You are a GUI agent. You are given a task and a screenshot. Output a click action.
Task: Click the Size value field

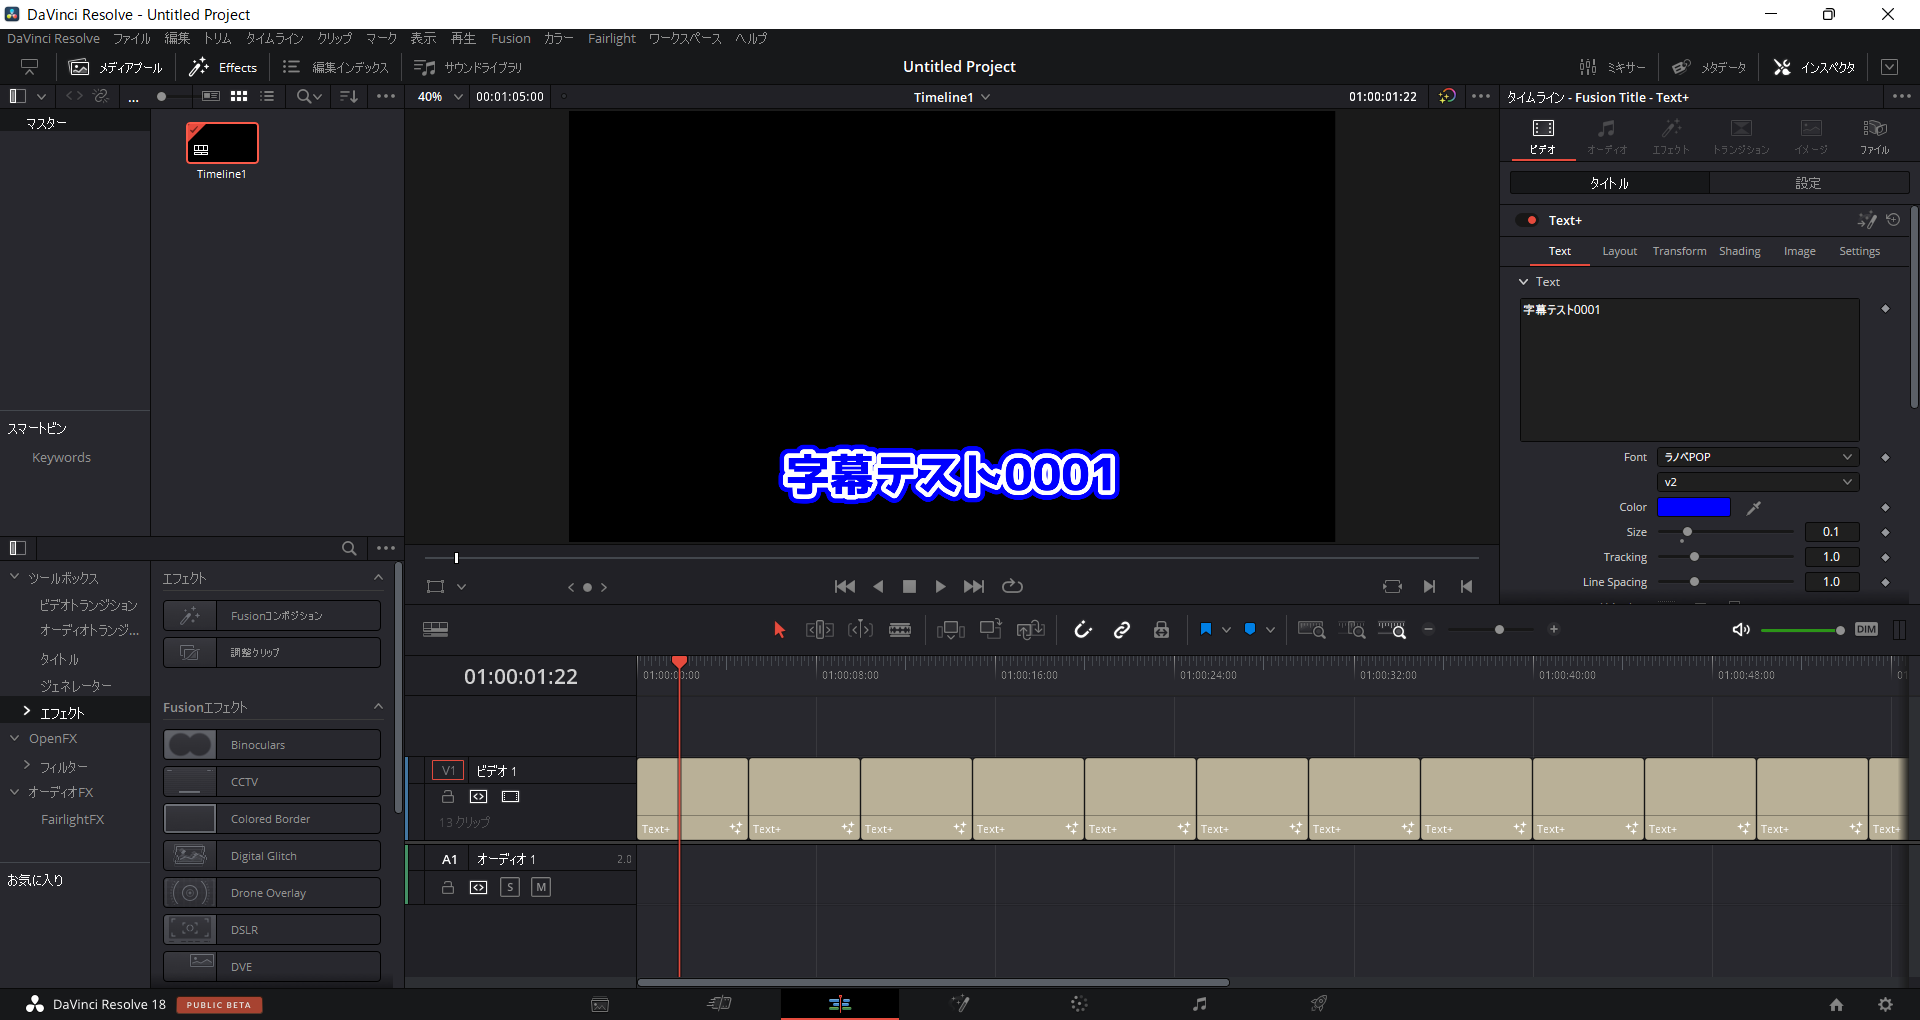(1832, 532)
